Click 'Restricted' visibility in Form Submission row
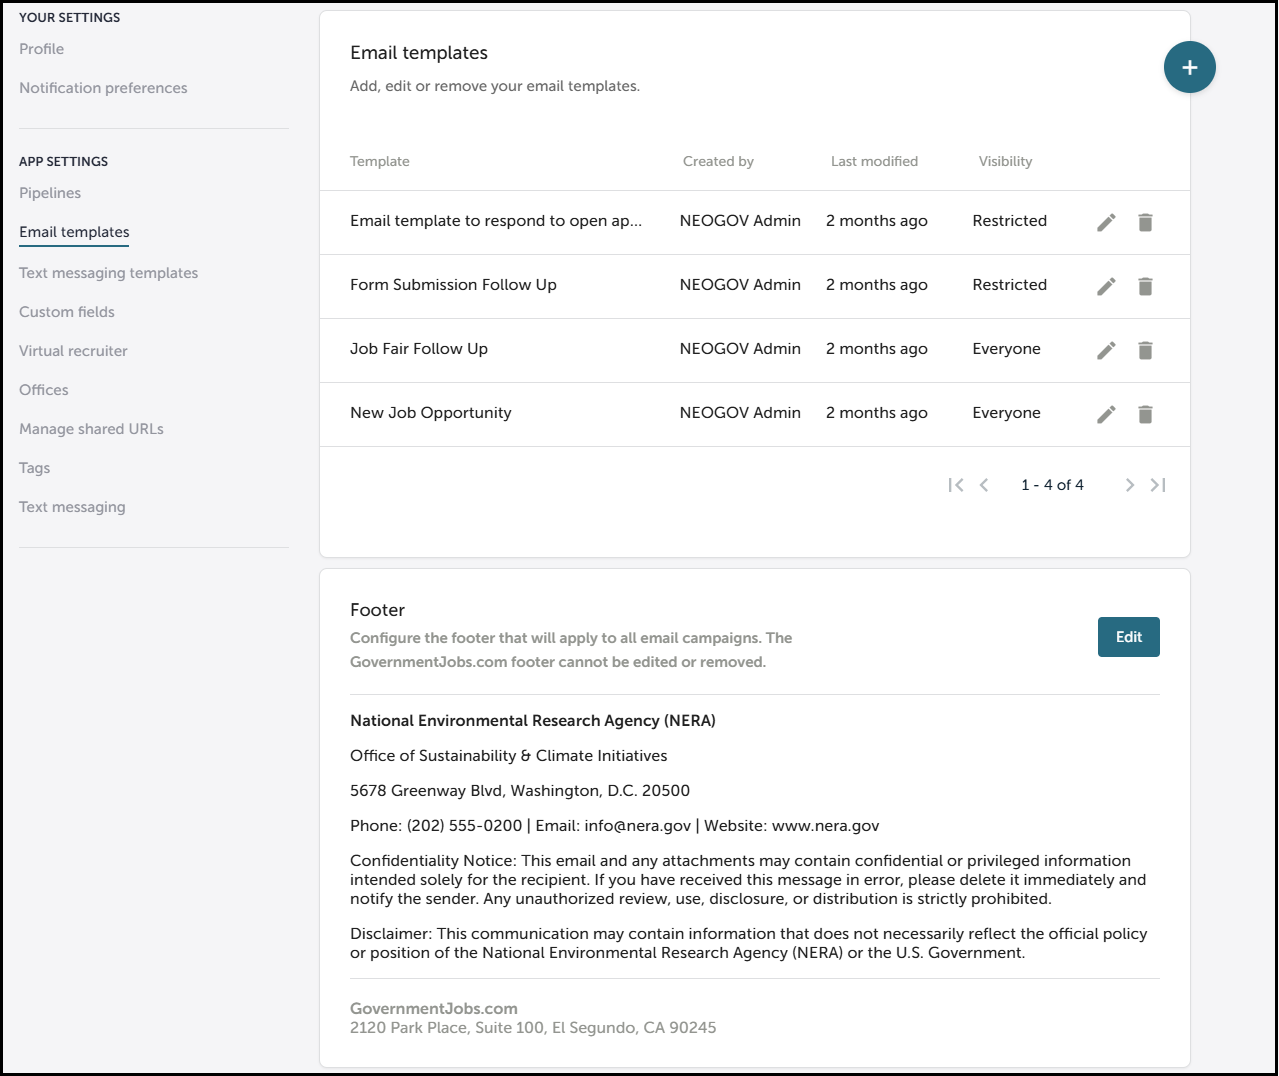 tap(1009, 285)
